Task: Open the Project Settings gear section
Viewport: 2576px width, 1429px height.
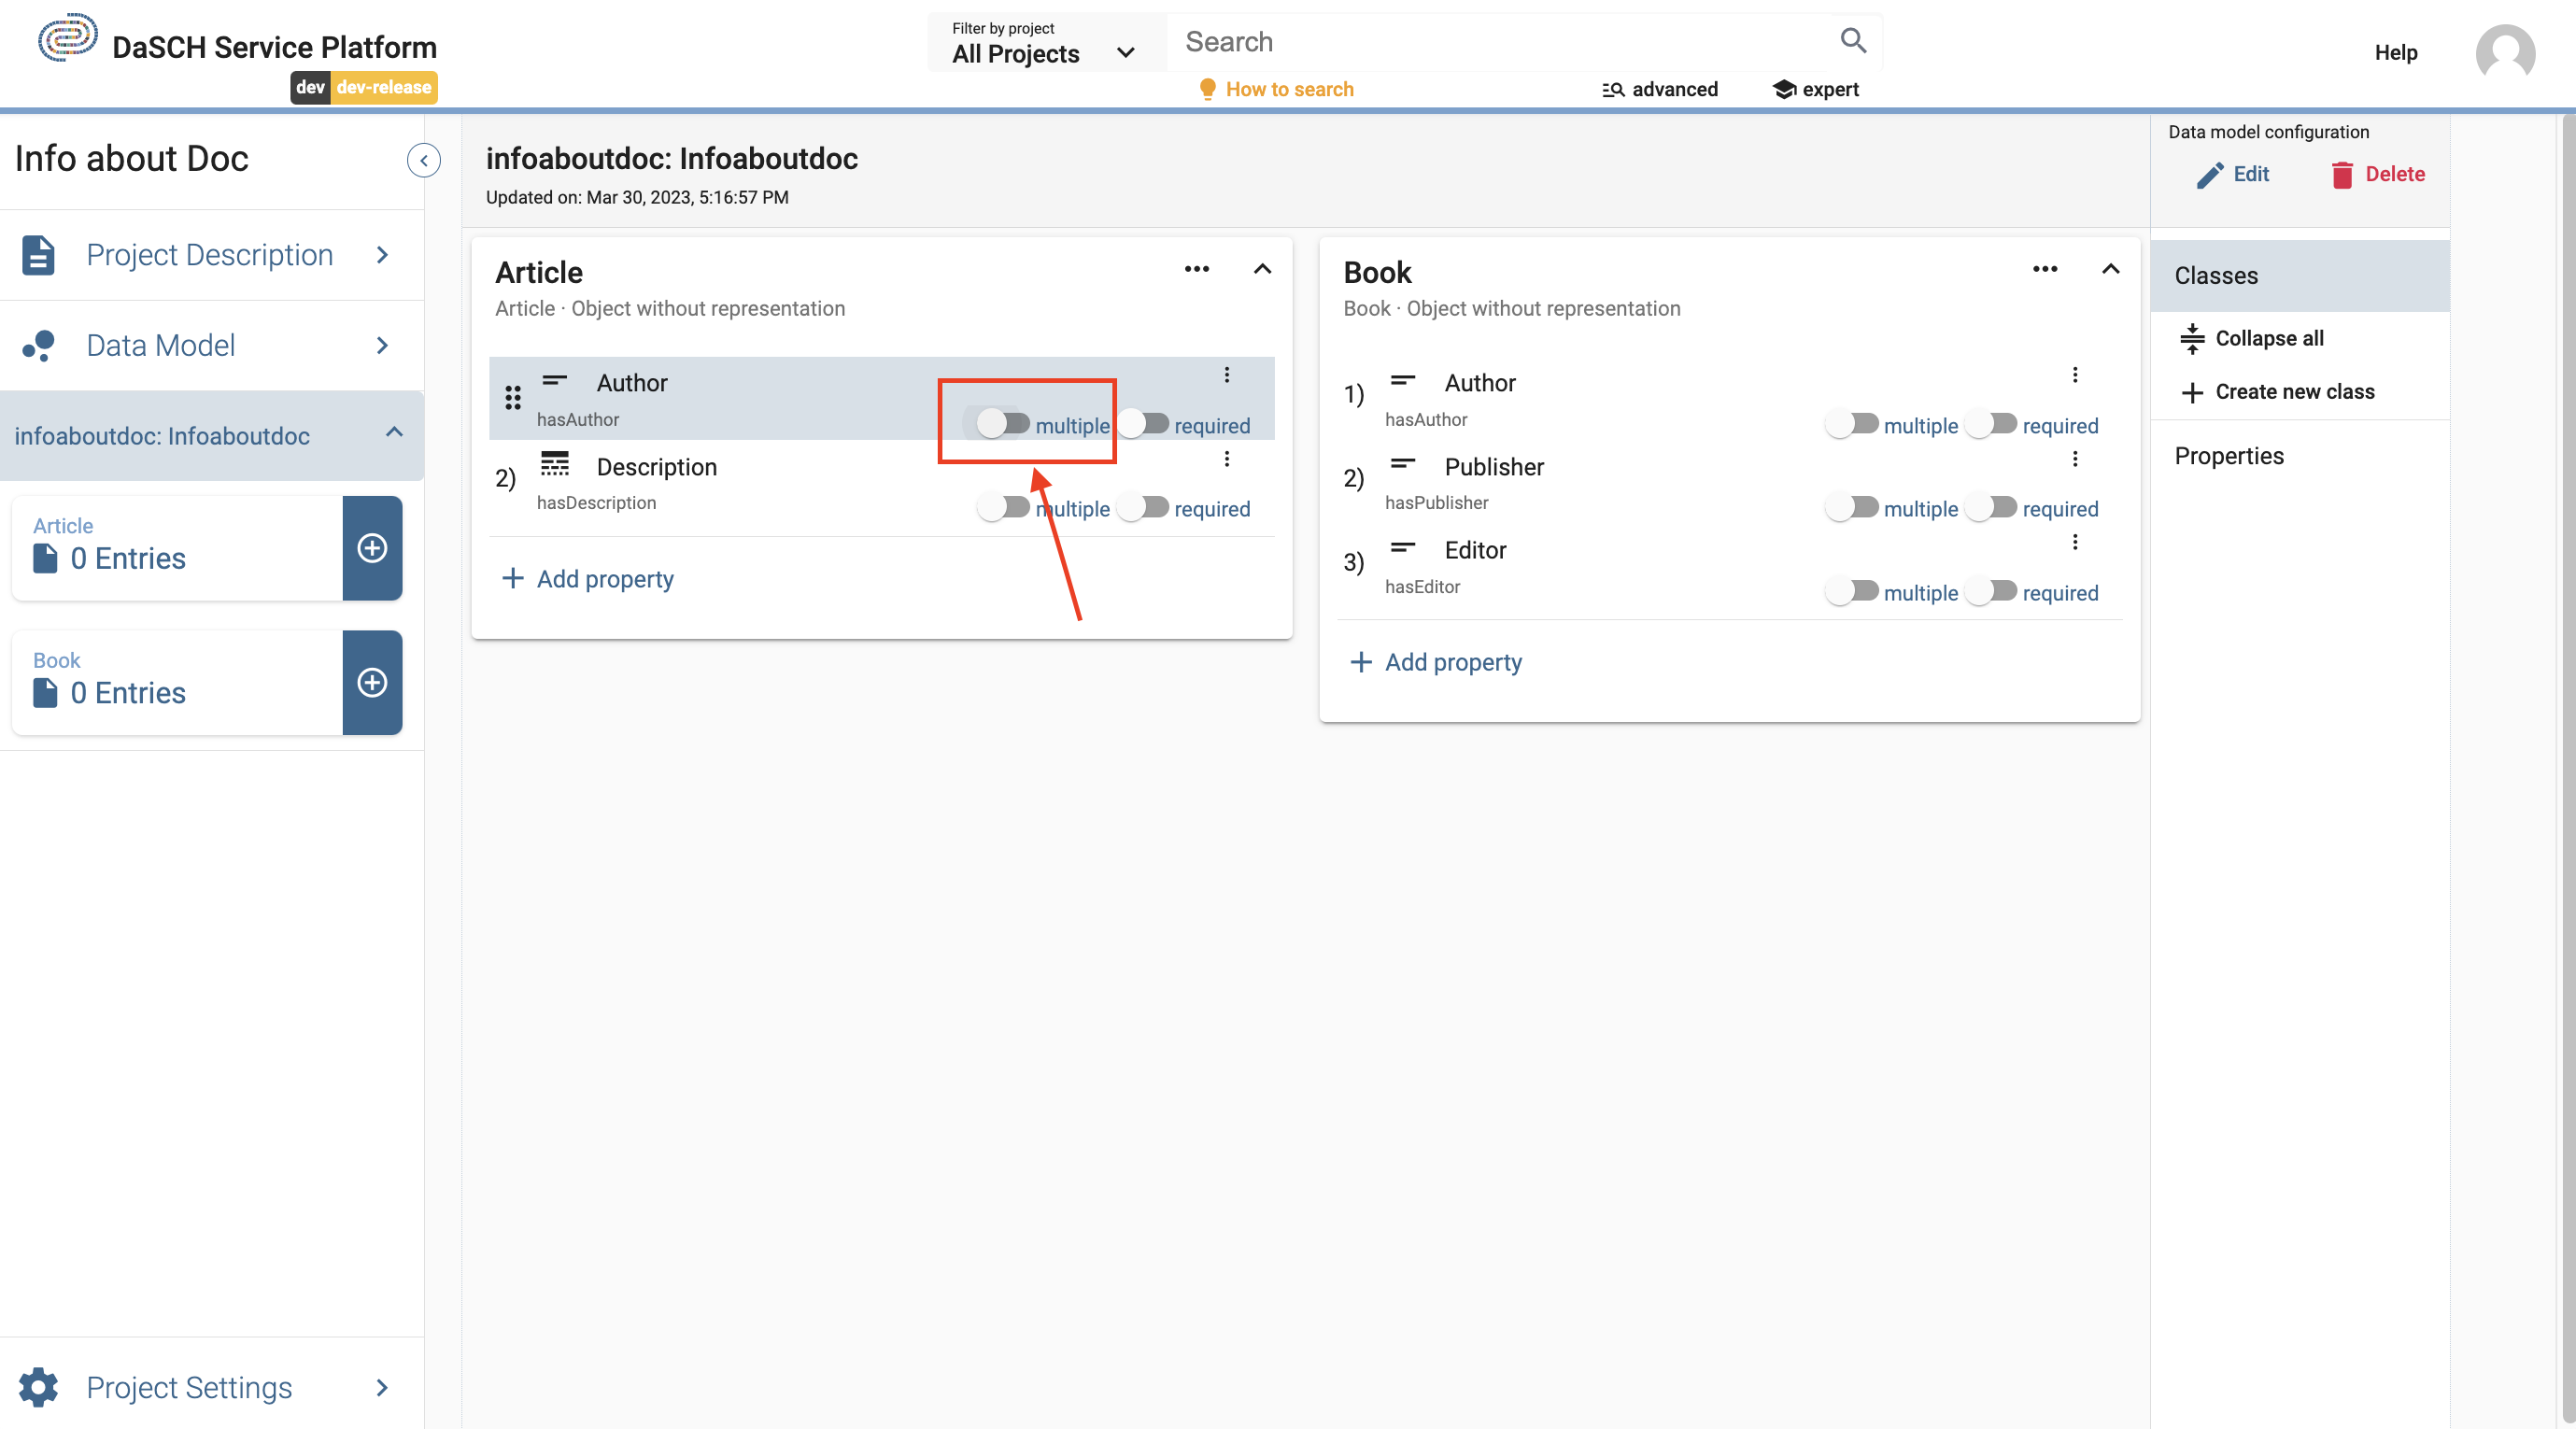Action: click(x=188, y=1387)
